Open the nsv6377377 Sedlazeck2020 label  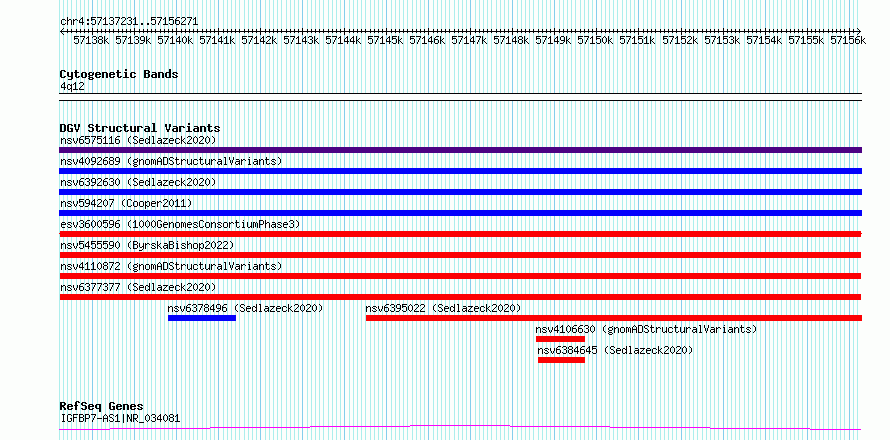(x=138, y=287)
